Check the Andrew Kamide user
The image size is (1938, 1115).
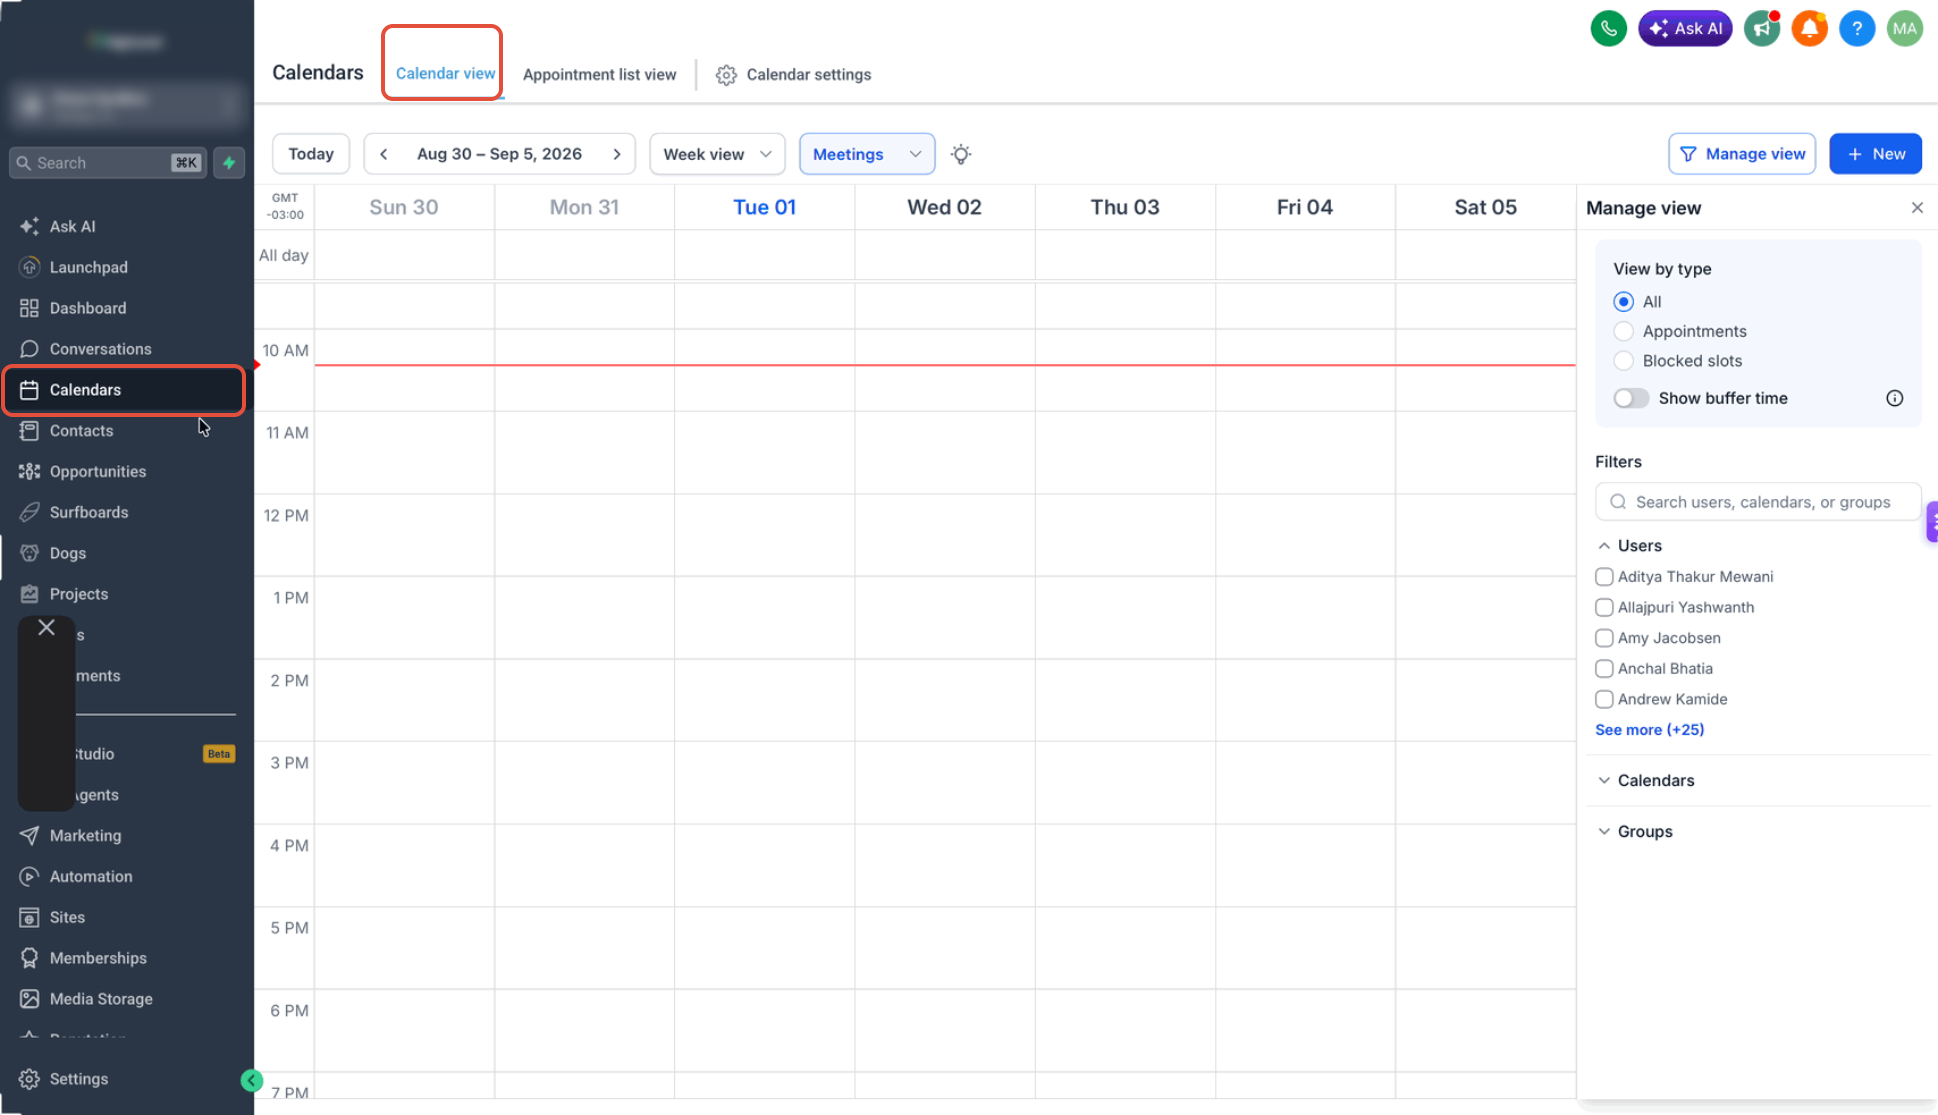click(1604, 699)
